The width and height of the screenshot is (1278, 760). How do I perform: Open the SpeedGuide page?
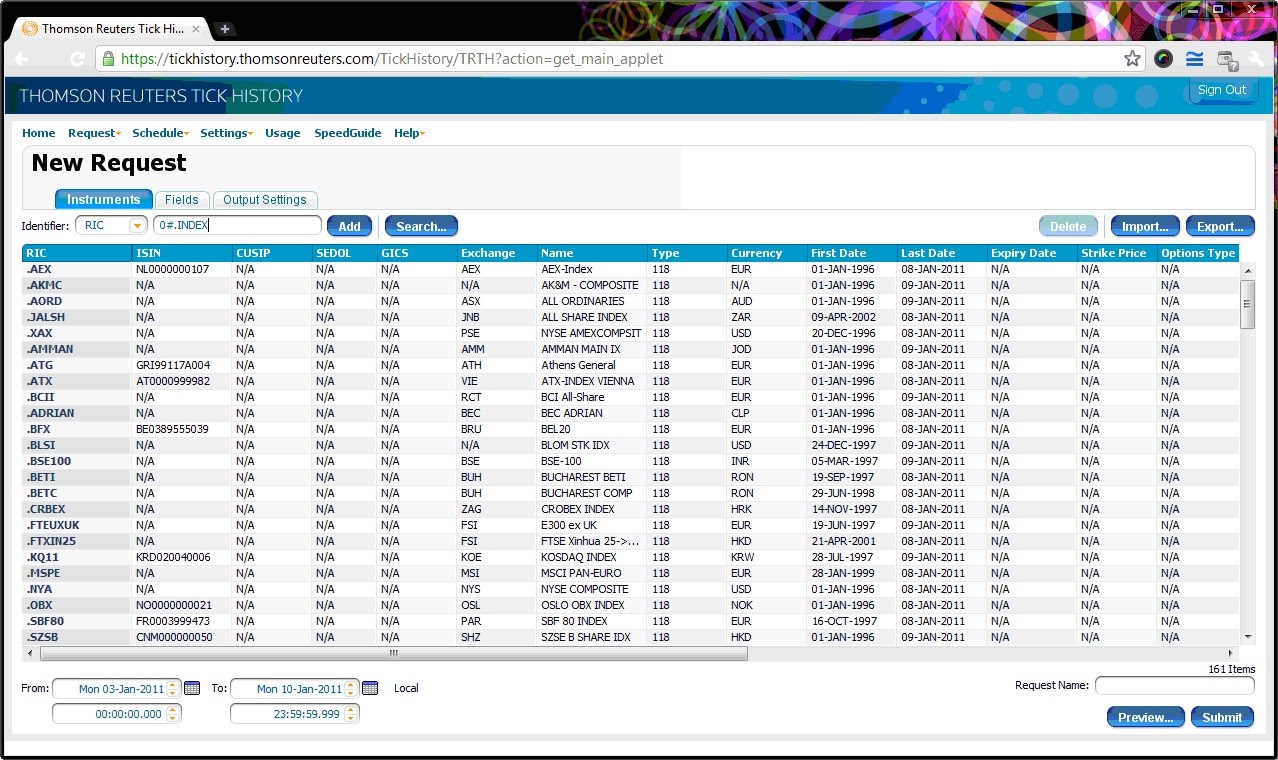tap(348, 133)
